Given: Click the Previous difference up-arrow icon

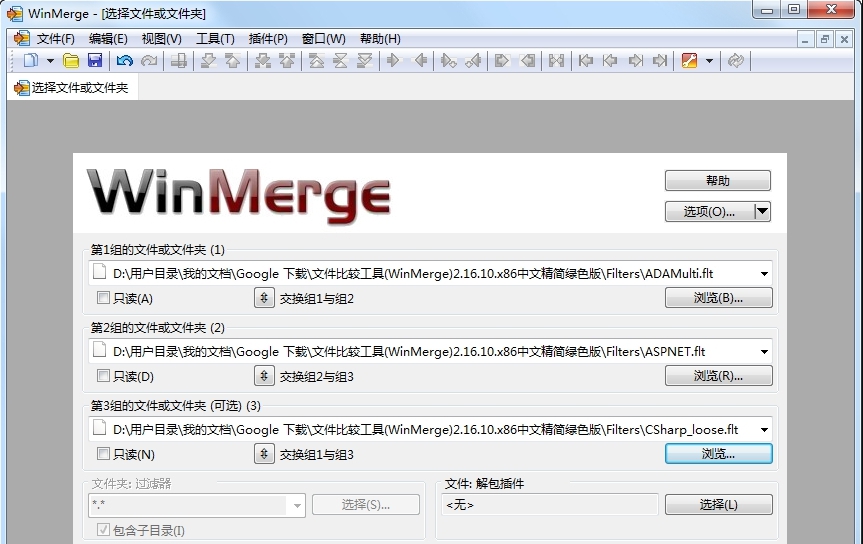Looking at the screenshot, I should [232, 61].
